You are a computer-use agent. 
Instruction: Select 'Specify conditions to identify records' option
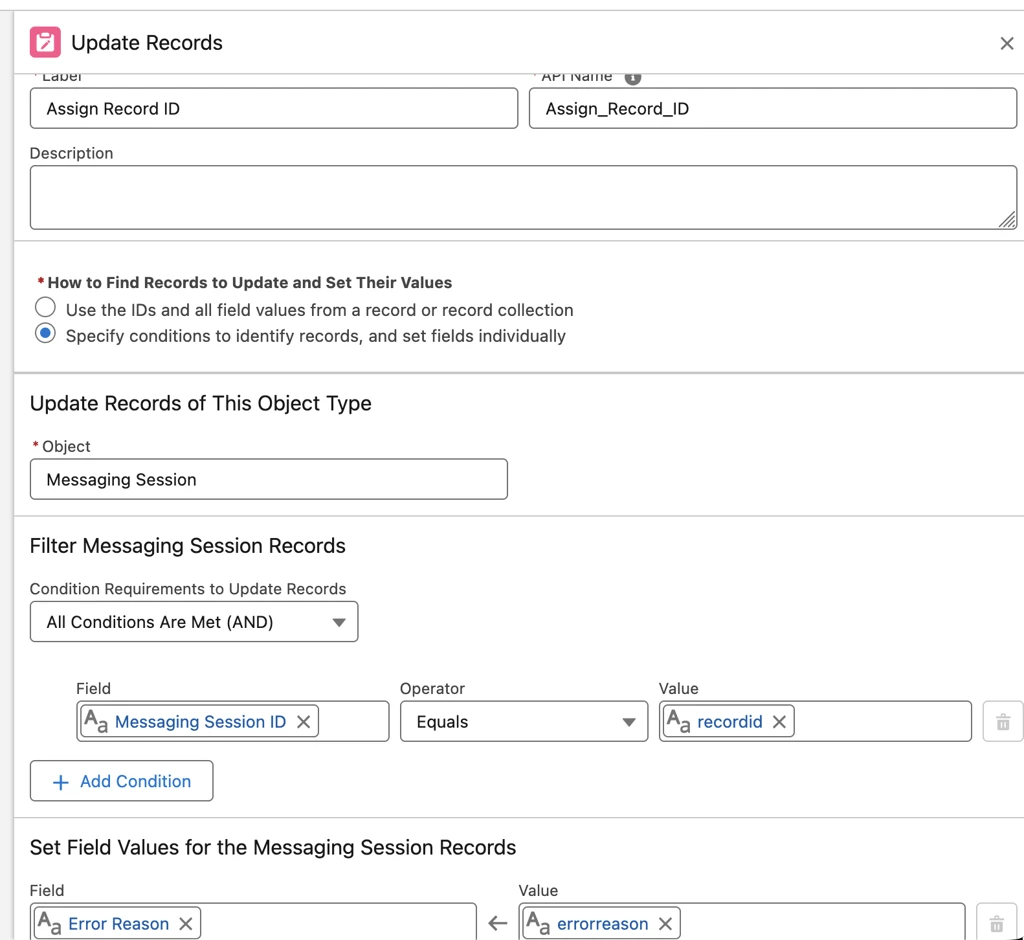[45, 333]
